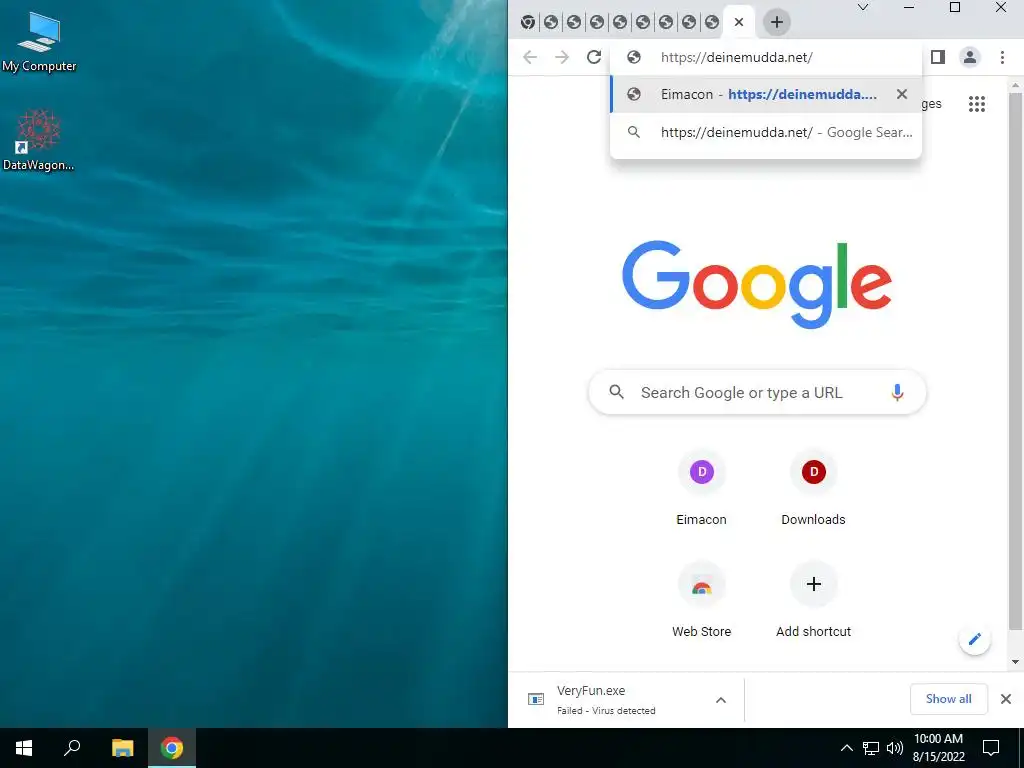Image resolution: width=1024 pixels, height=768 pixels.
Task: Open File Explorer from the taskbar
Action: click(x=122, y=748)
